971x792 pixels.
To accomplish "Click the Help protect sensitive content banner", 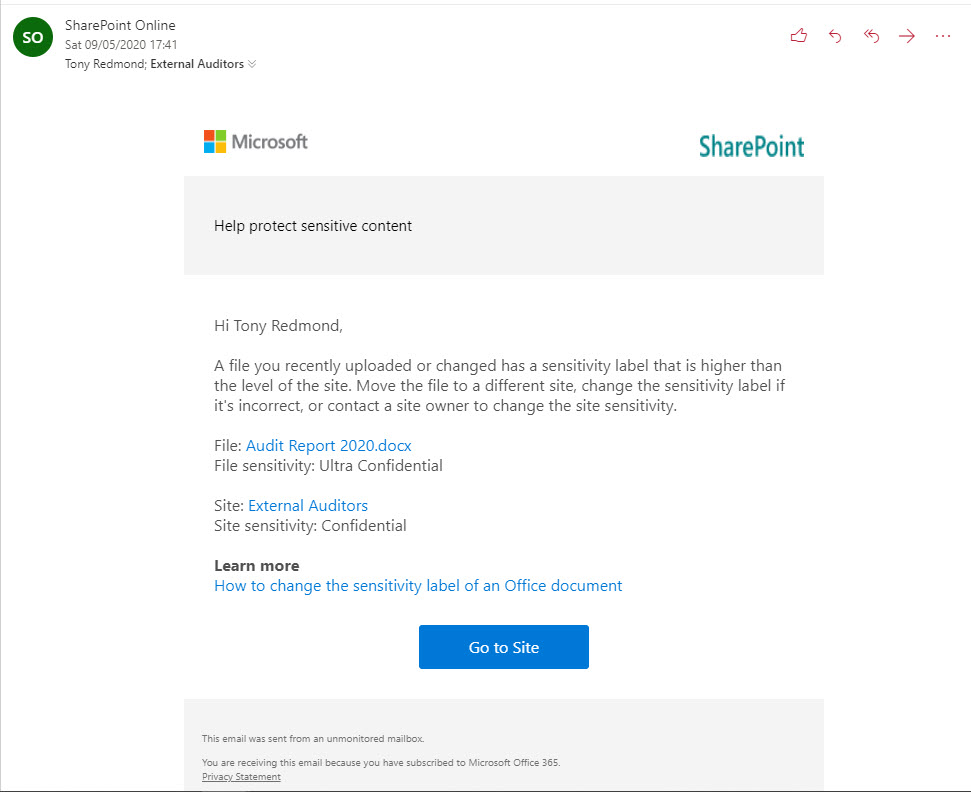I will [503, 225].
